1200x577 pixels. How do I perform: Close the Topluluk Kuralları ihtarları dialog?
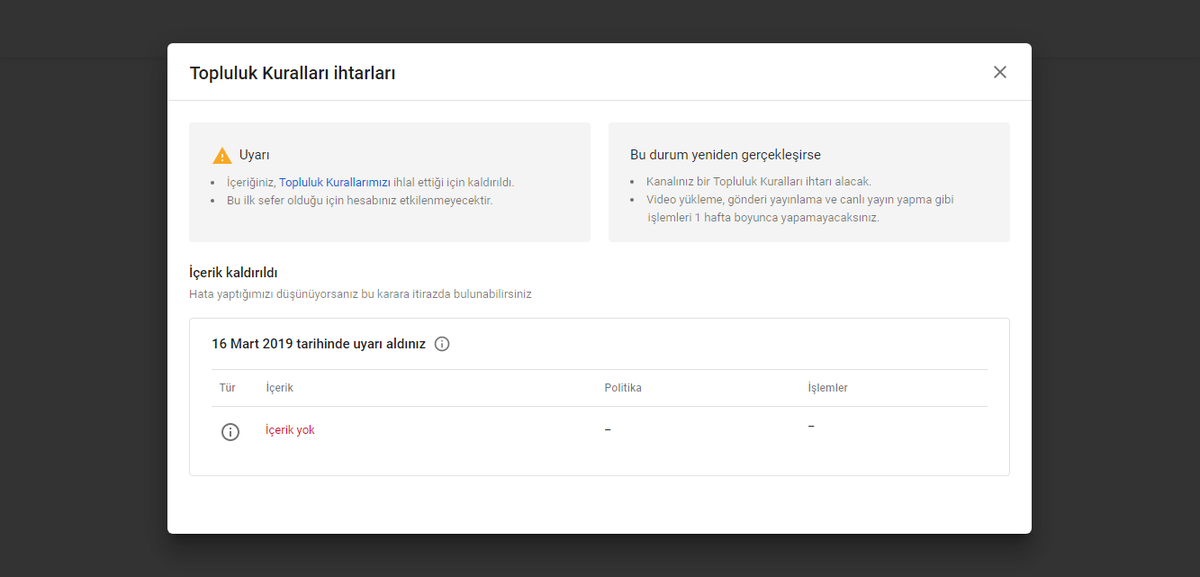1000,72
